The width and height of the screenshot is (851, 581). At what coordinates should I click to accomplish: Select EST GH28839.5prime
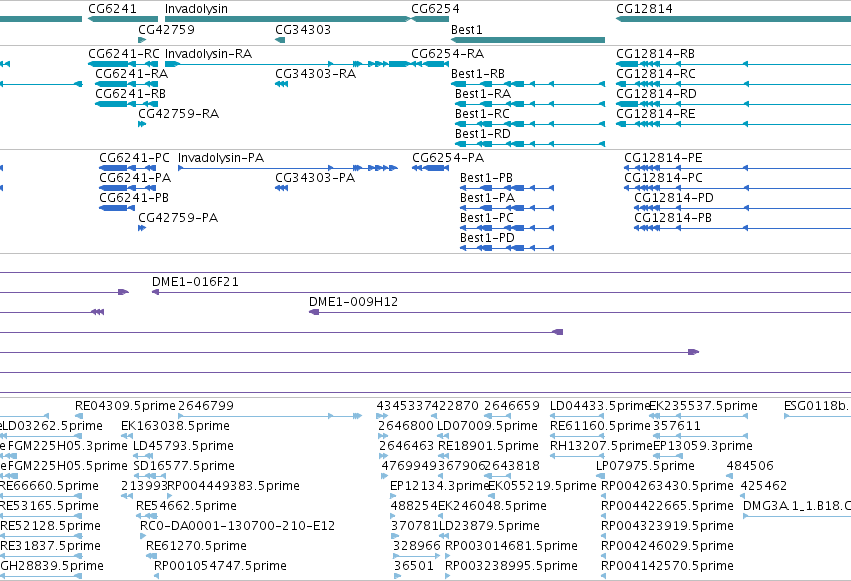[52, 566]
